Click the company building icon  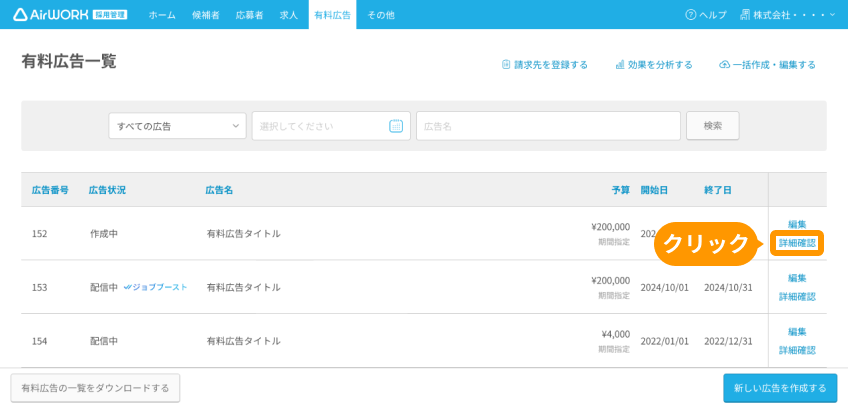(x=745, y=15)
